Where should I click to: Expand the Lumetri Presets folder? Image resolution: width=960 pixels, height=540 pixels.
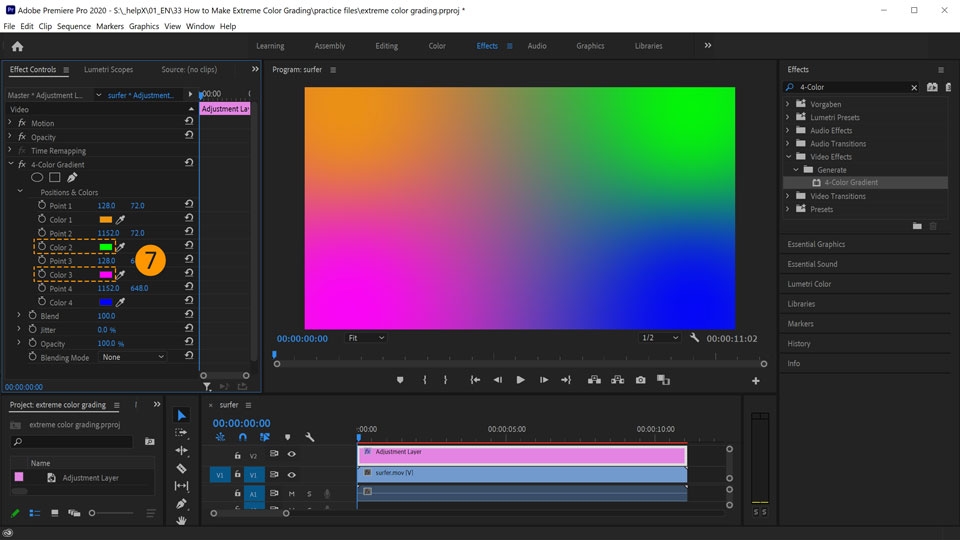coord(788,117)
